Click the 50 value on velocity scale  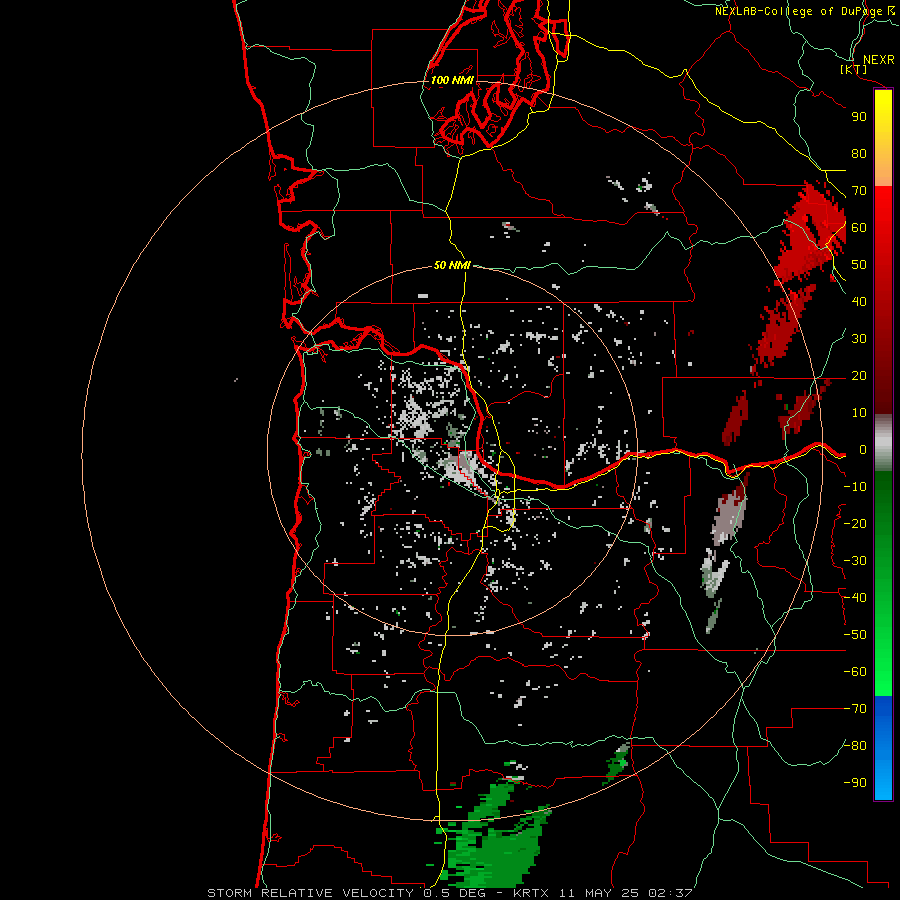click(x=859, y=265)
